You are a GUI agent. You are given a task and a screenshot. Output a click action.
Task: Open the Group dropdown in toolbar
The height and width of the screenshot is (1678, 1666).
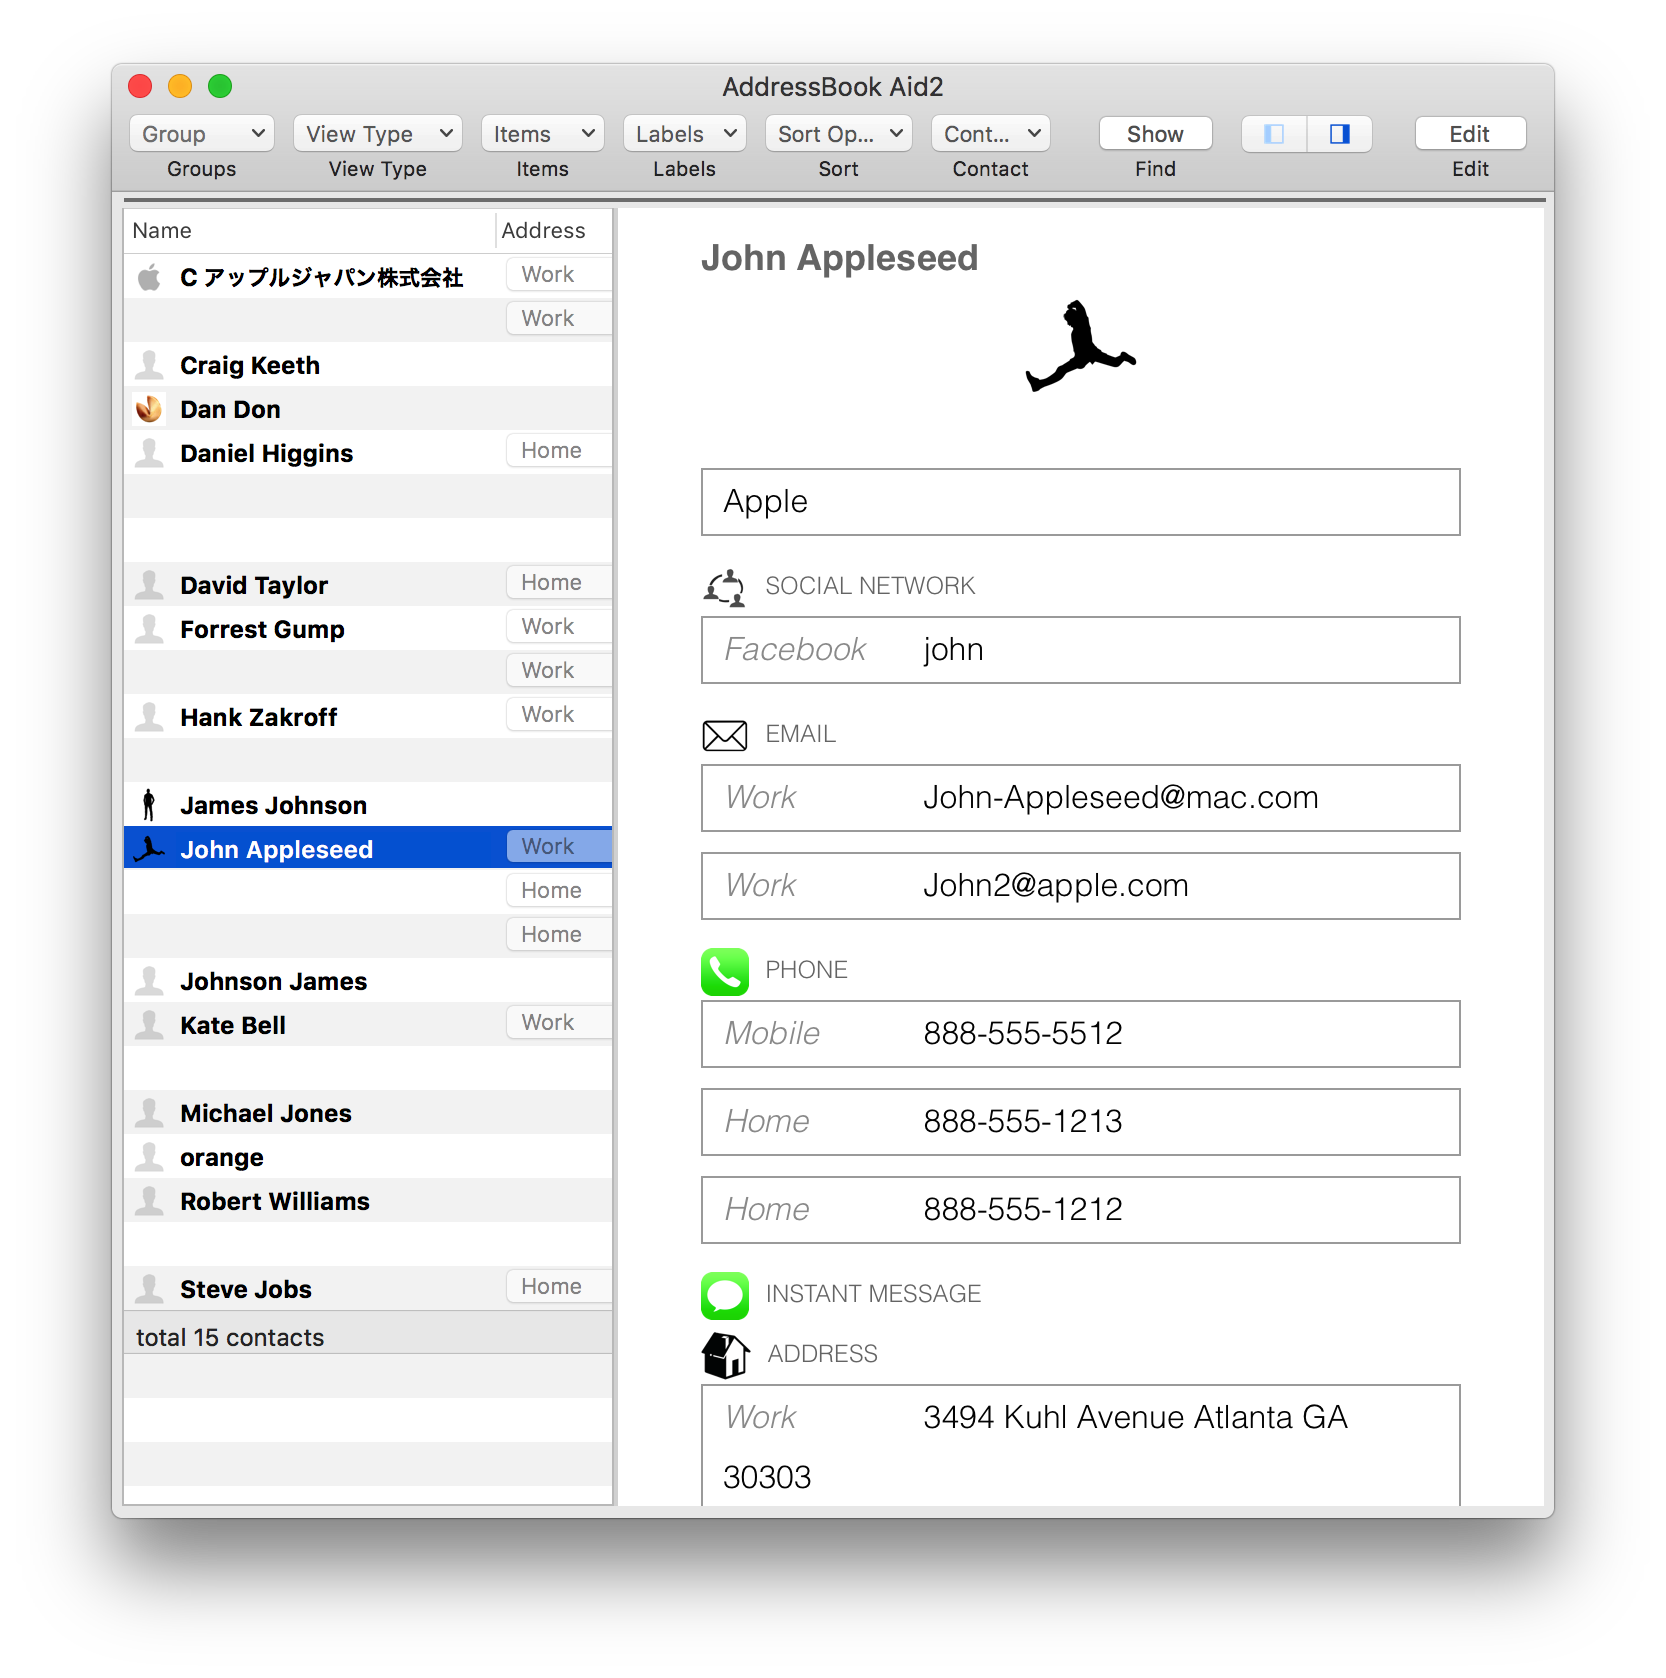point(201,134)
